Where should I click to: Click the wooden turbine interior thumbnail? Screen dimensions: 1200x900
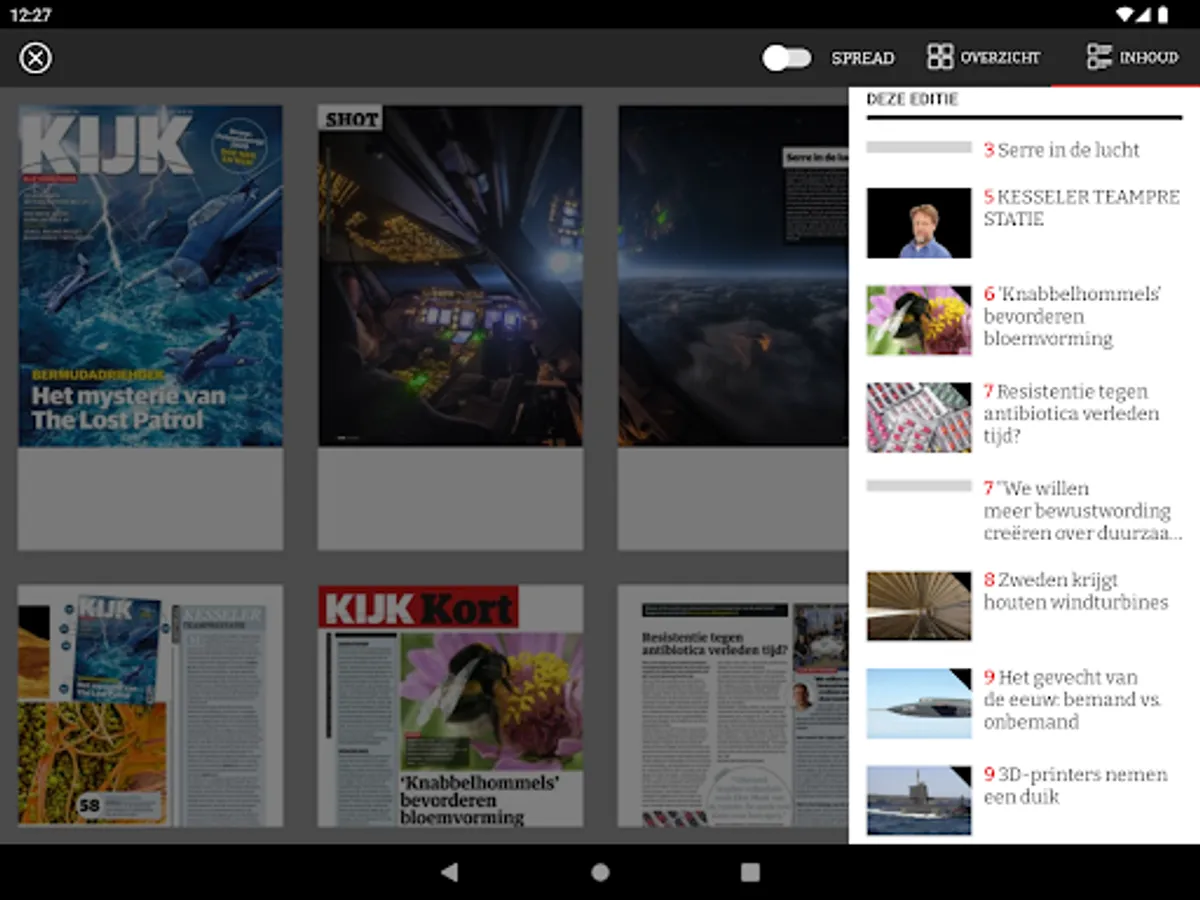pos(919,605)
